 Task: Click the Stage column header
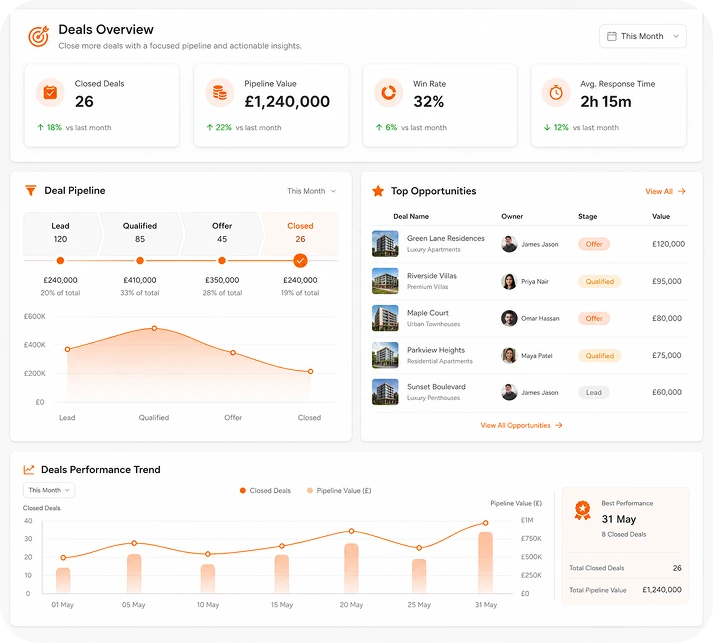[x=587, y=216]
